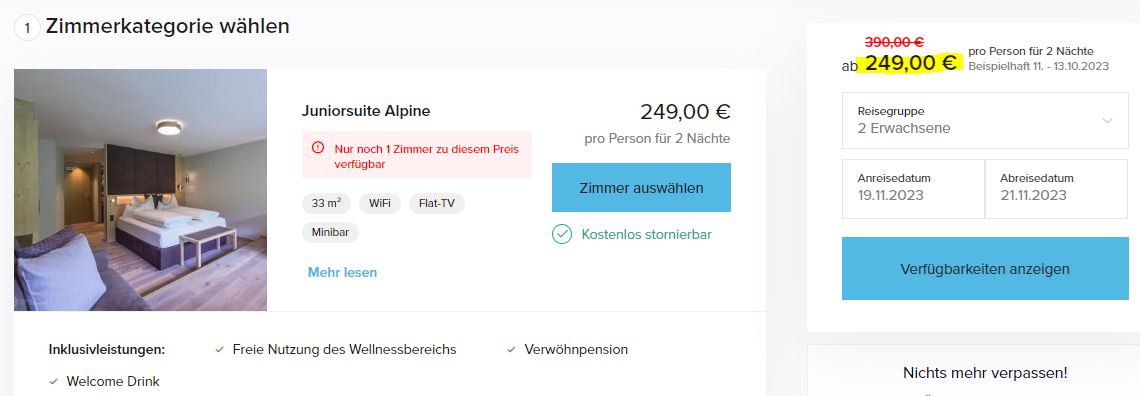
Task: Open the Reisegruppe 2 Erwachsene selector
Action: (x=985, y=121)
